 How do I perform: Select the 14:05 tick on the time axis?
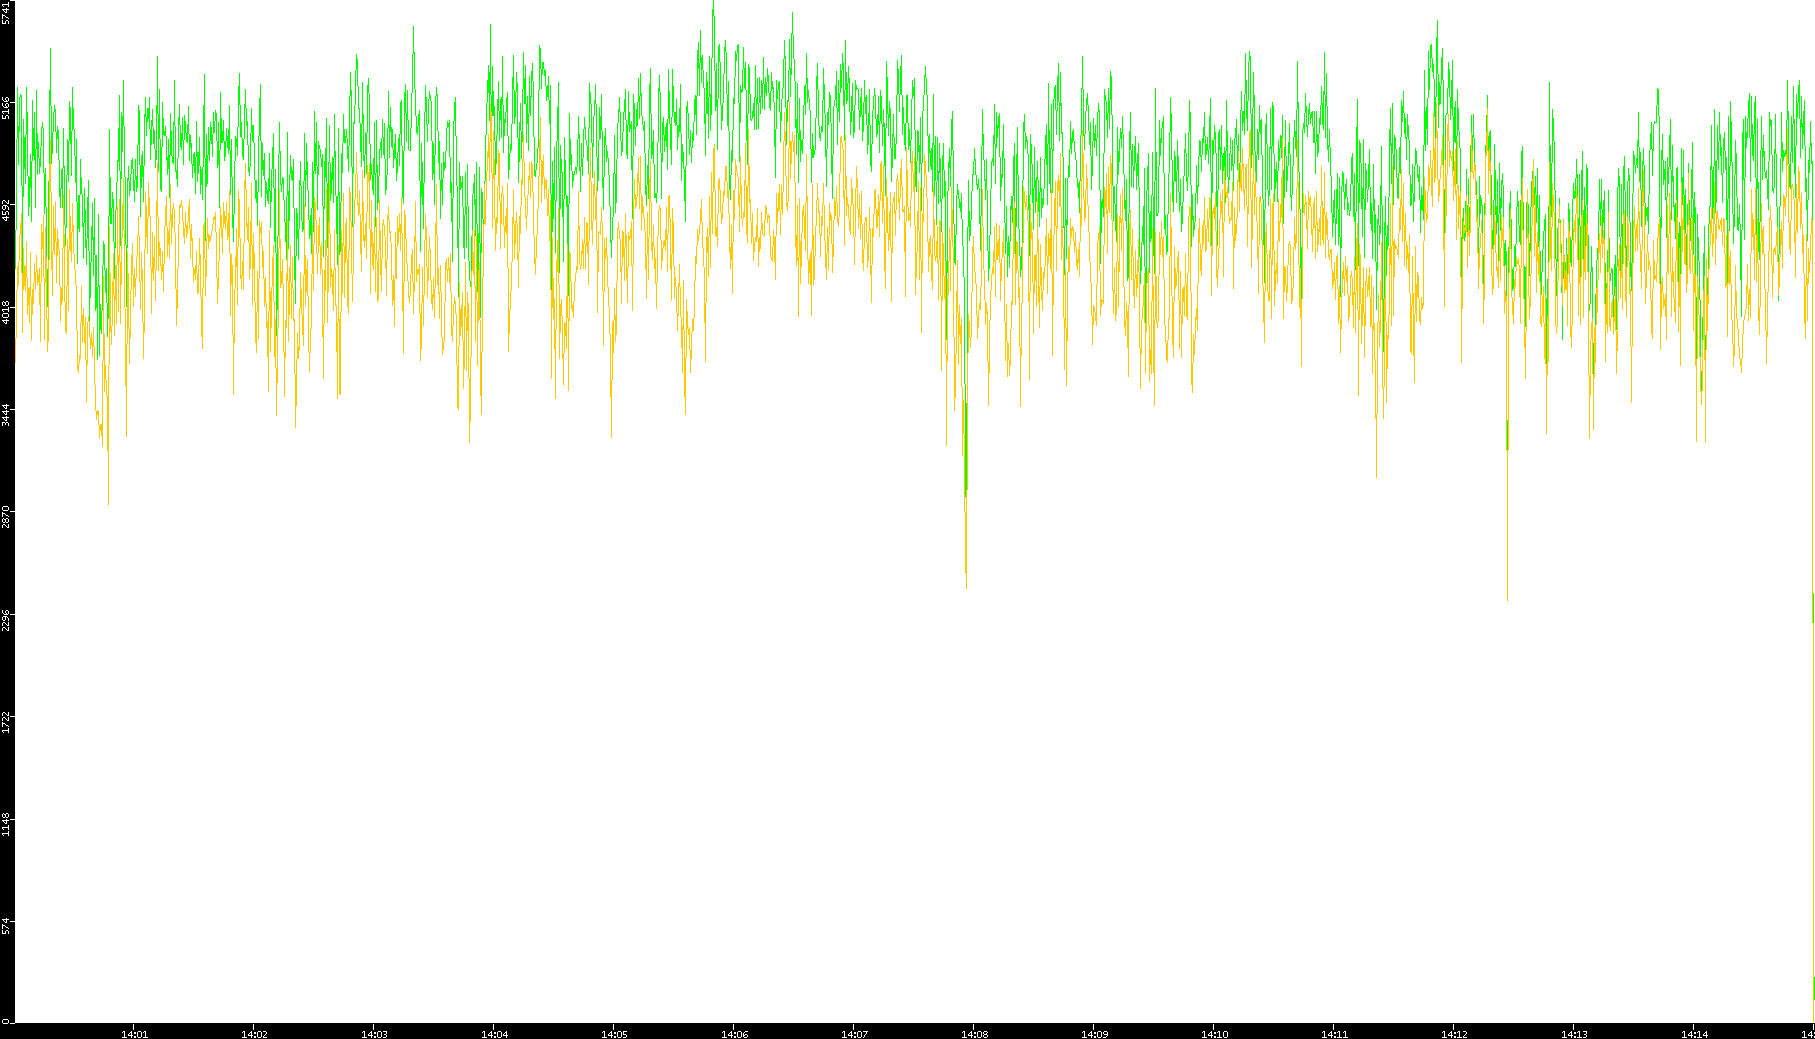point(614,1033)
